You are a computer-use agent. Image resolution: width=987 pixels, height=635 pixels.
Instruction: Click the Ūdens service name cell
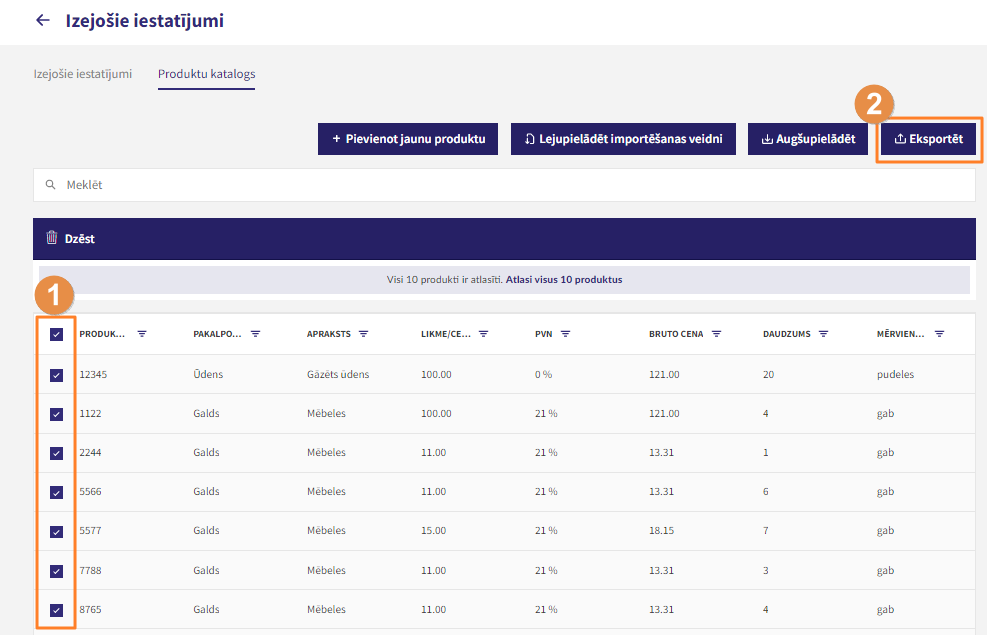click(x=208, y=374)
